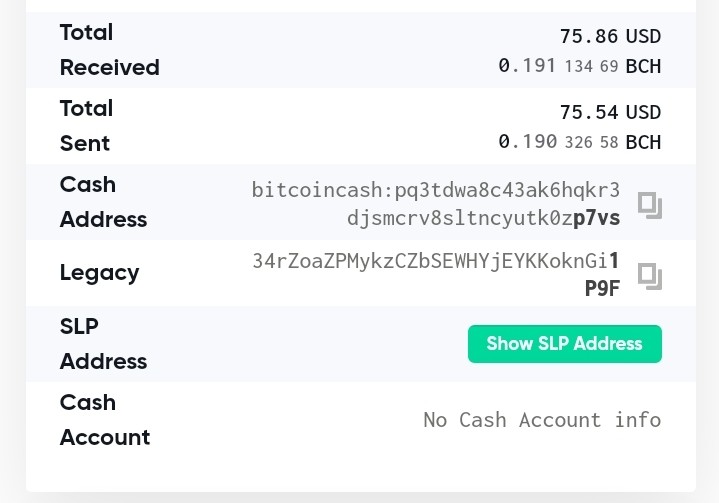Click the Cash Account label
Image resolution: width=719 pixels, height=503 pixels.
click(105, 420)
